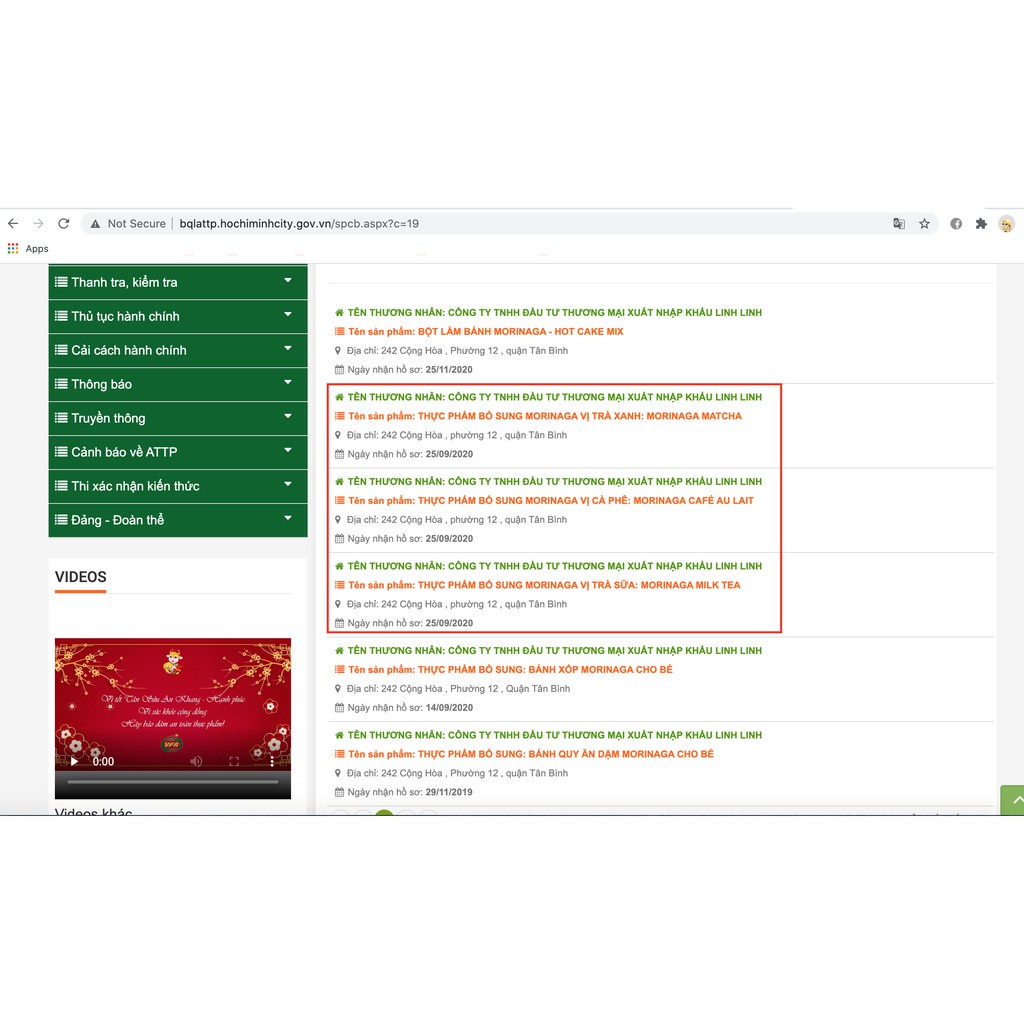Click the list icon beside Cảnh báo về ATTP
This screenshot has height=1024, width=1024.
(61, 452)
